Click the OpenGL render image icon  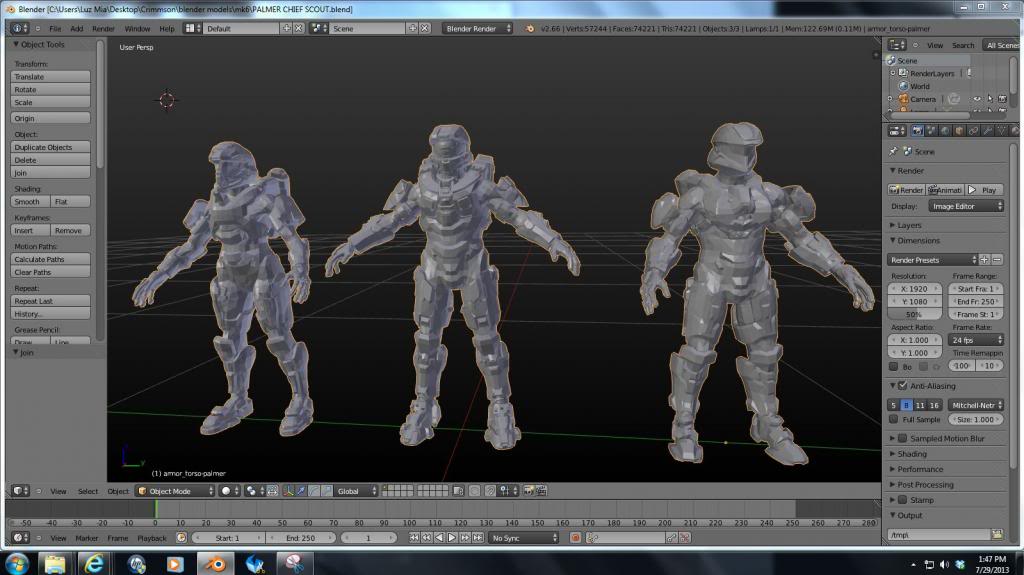tap(529, 491)
